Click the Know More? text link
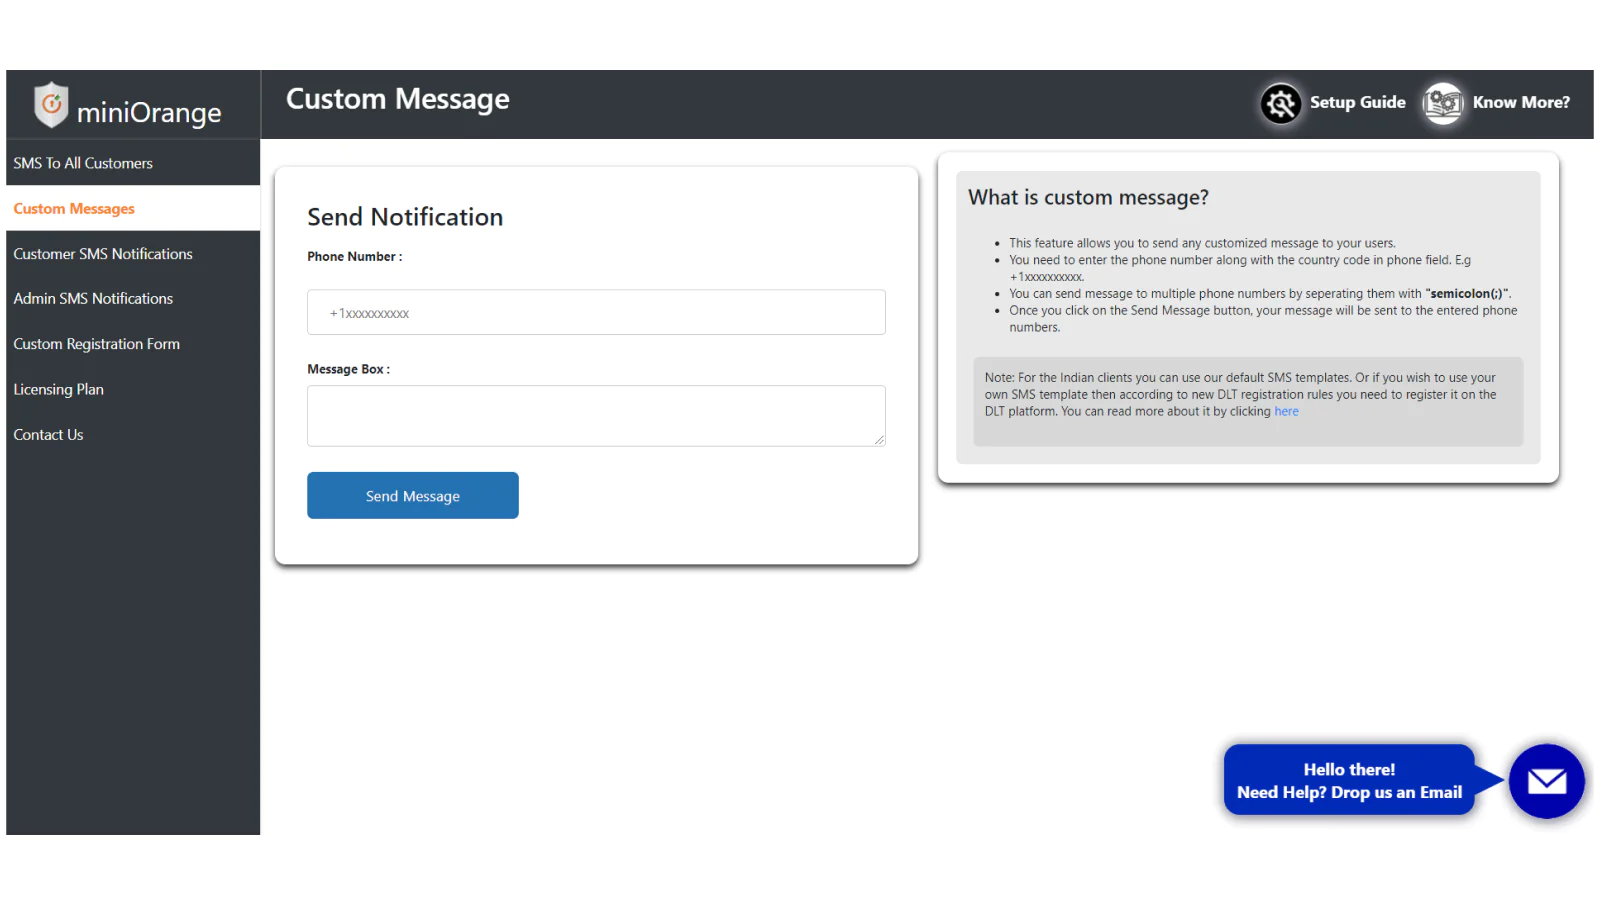 (1521, 102)
